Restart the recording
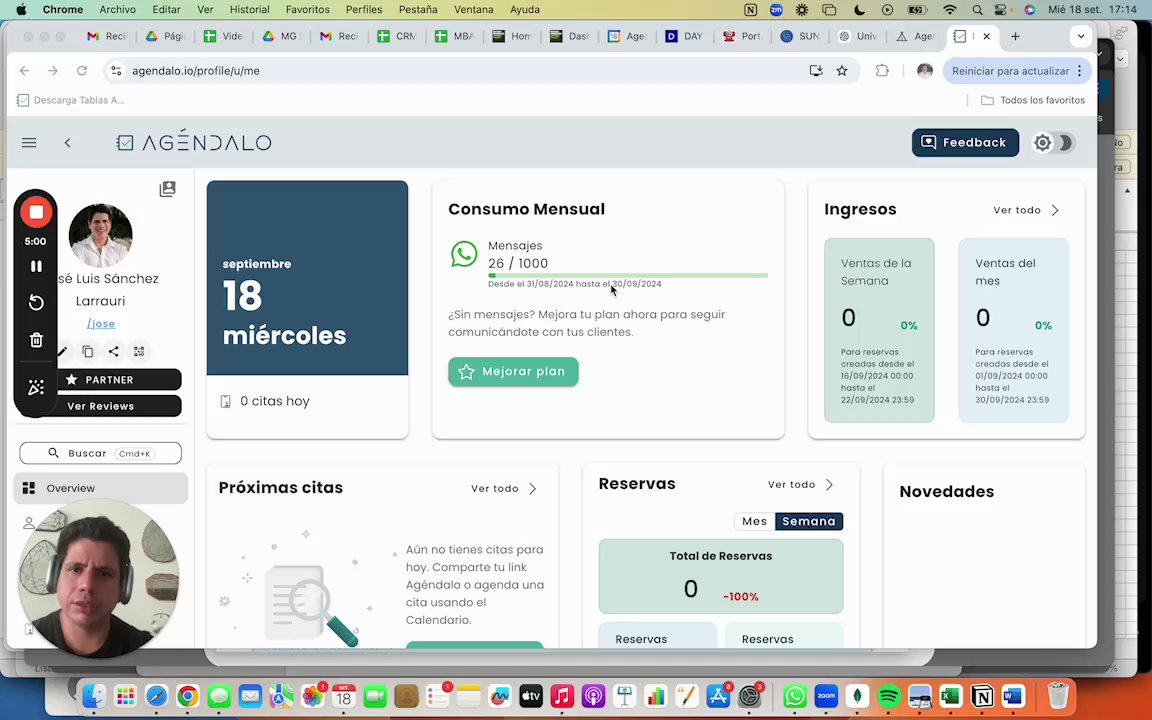This screenshot has width=1152, height=720. [x=36, y=303]
